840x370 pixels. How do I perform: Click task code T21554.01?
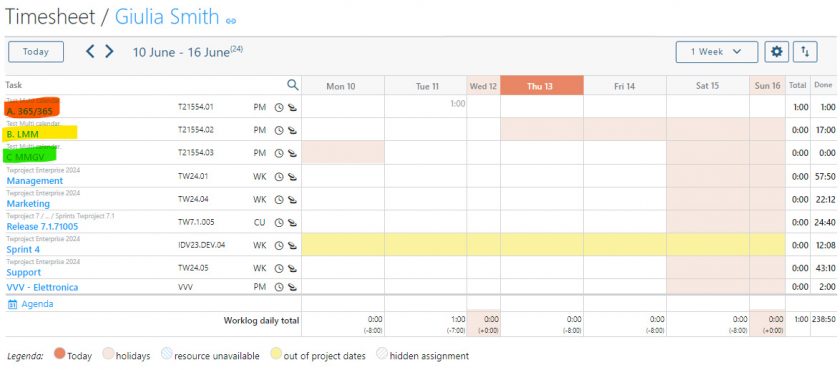[x=196, y=107]
